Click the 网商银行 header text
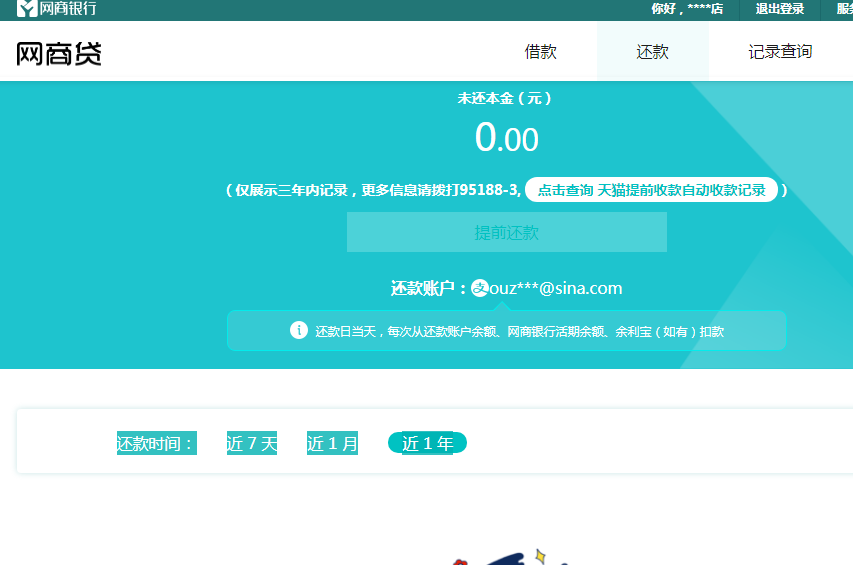This screenshot has height=565, width=853. tap(68, 8)
